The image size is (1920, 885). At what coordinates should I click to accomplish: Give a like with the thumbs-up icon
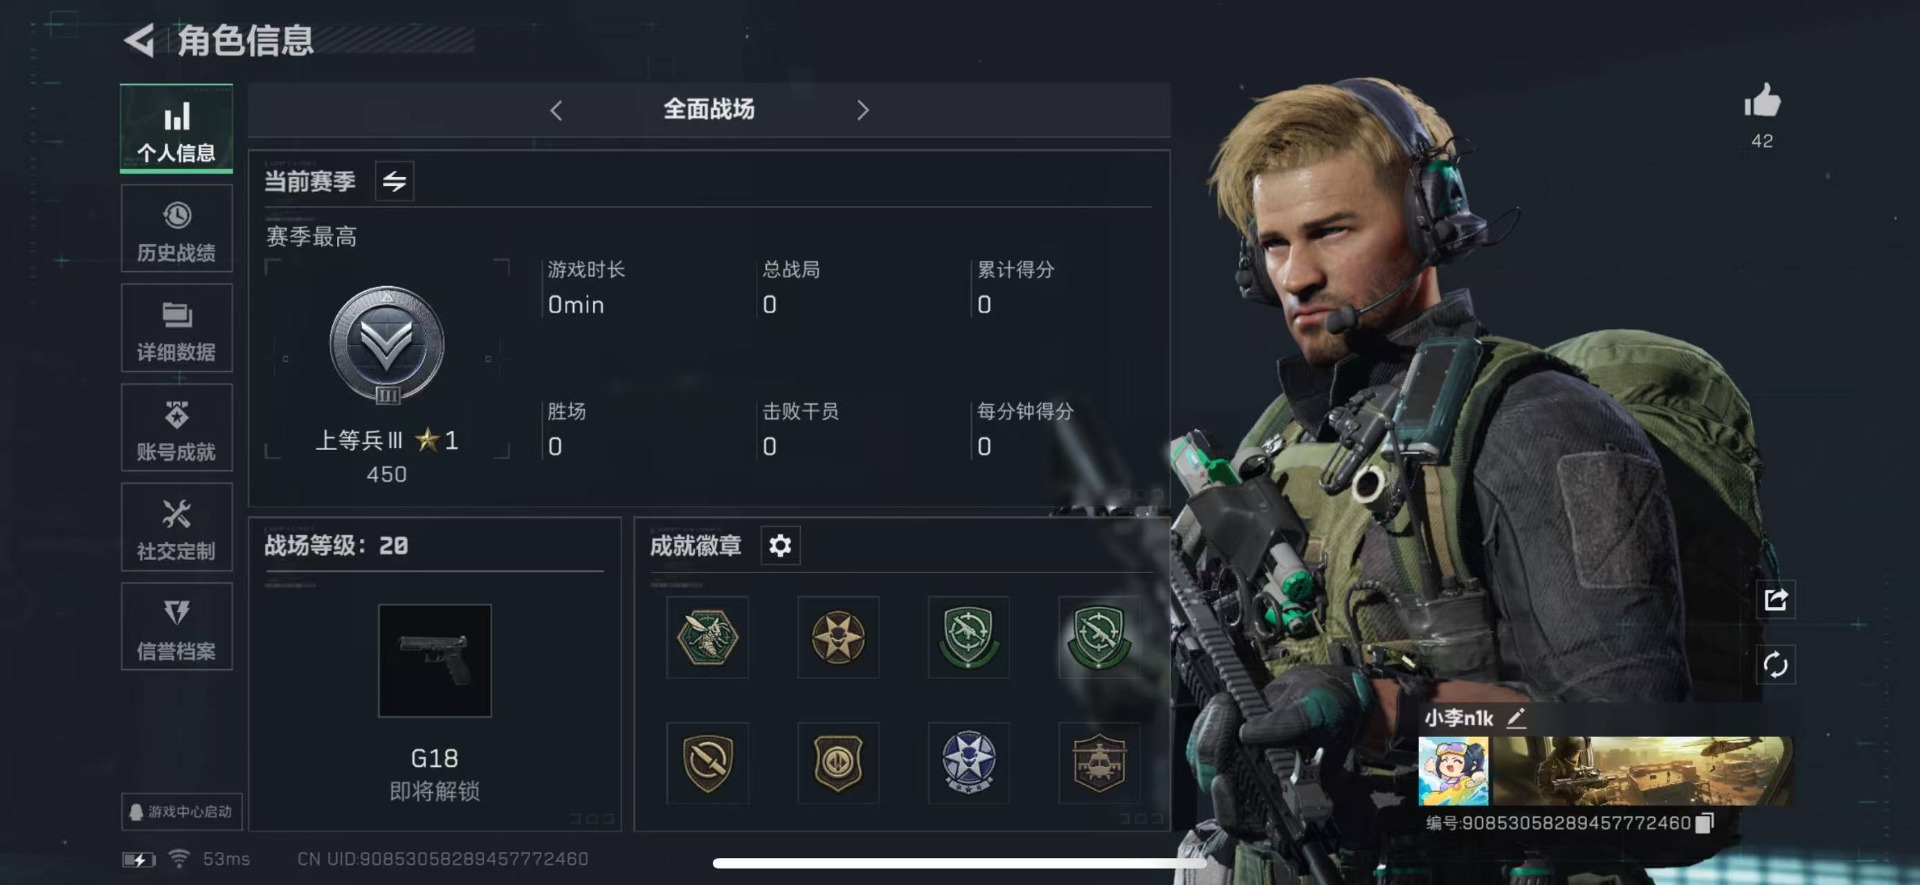coord(1762,101)
